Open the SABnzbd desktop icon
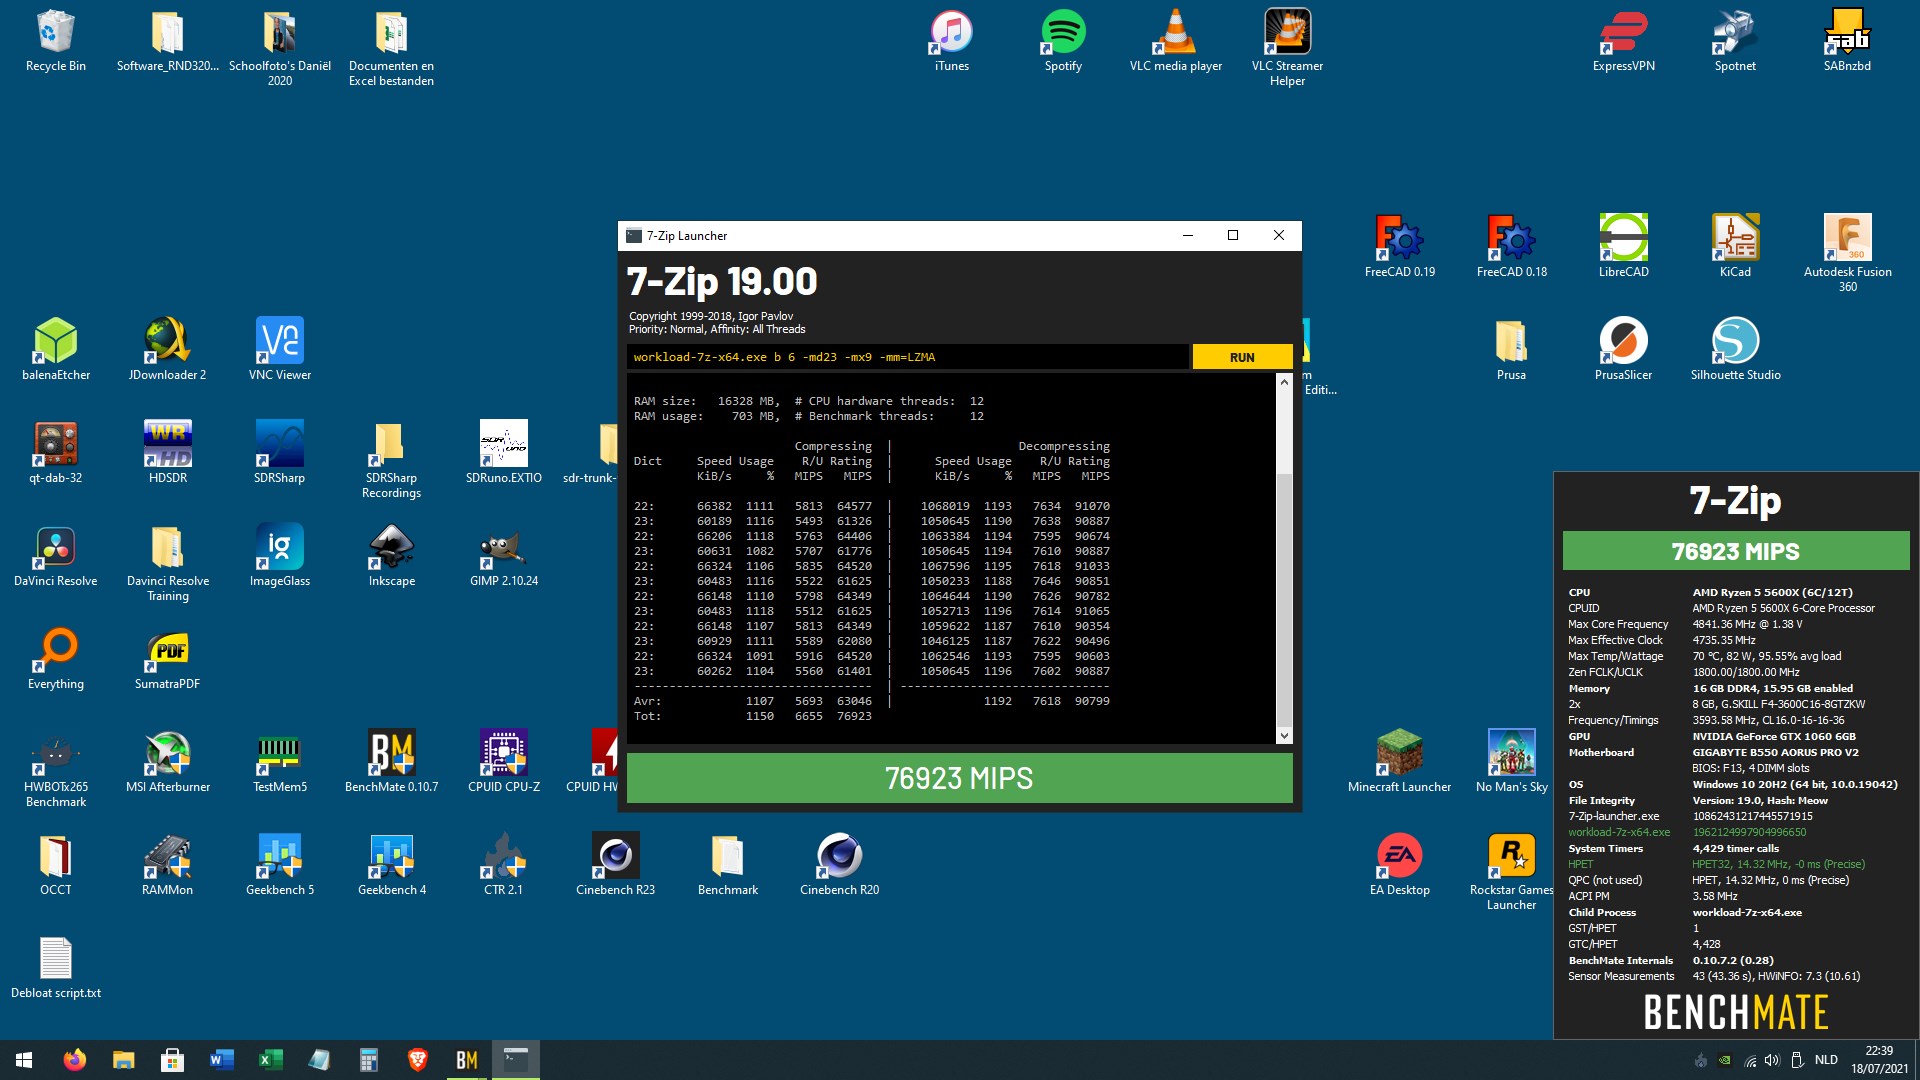The image size is (1920, 1080). click(1848, 42)
